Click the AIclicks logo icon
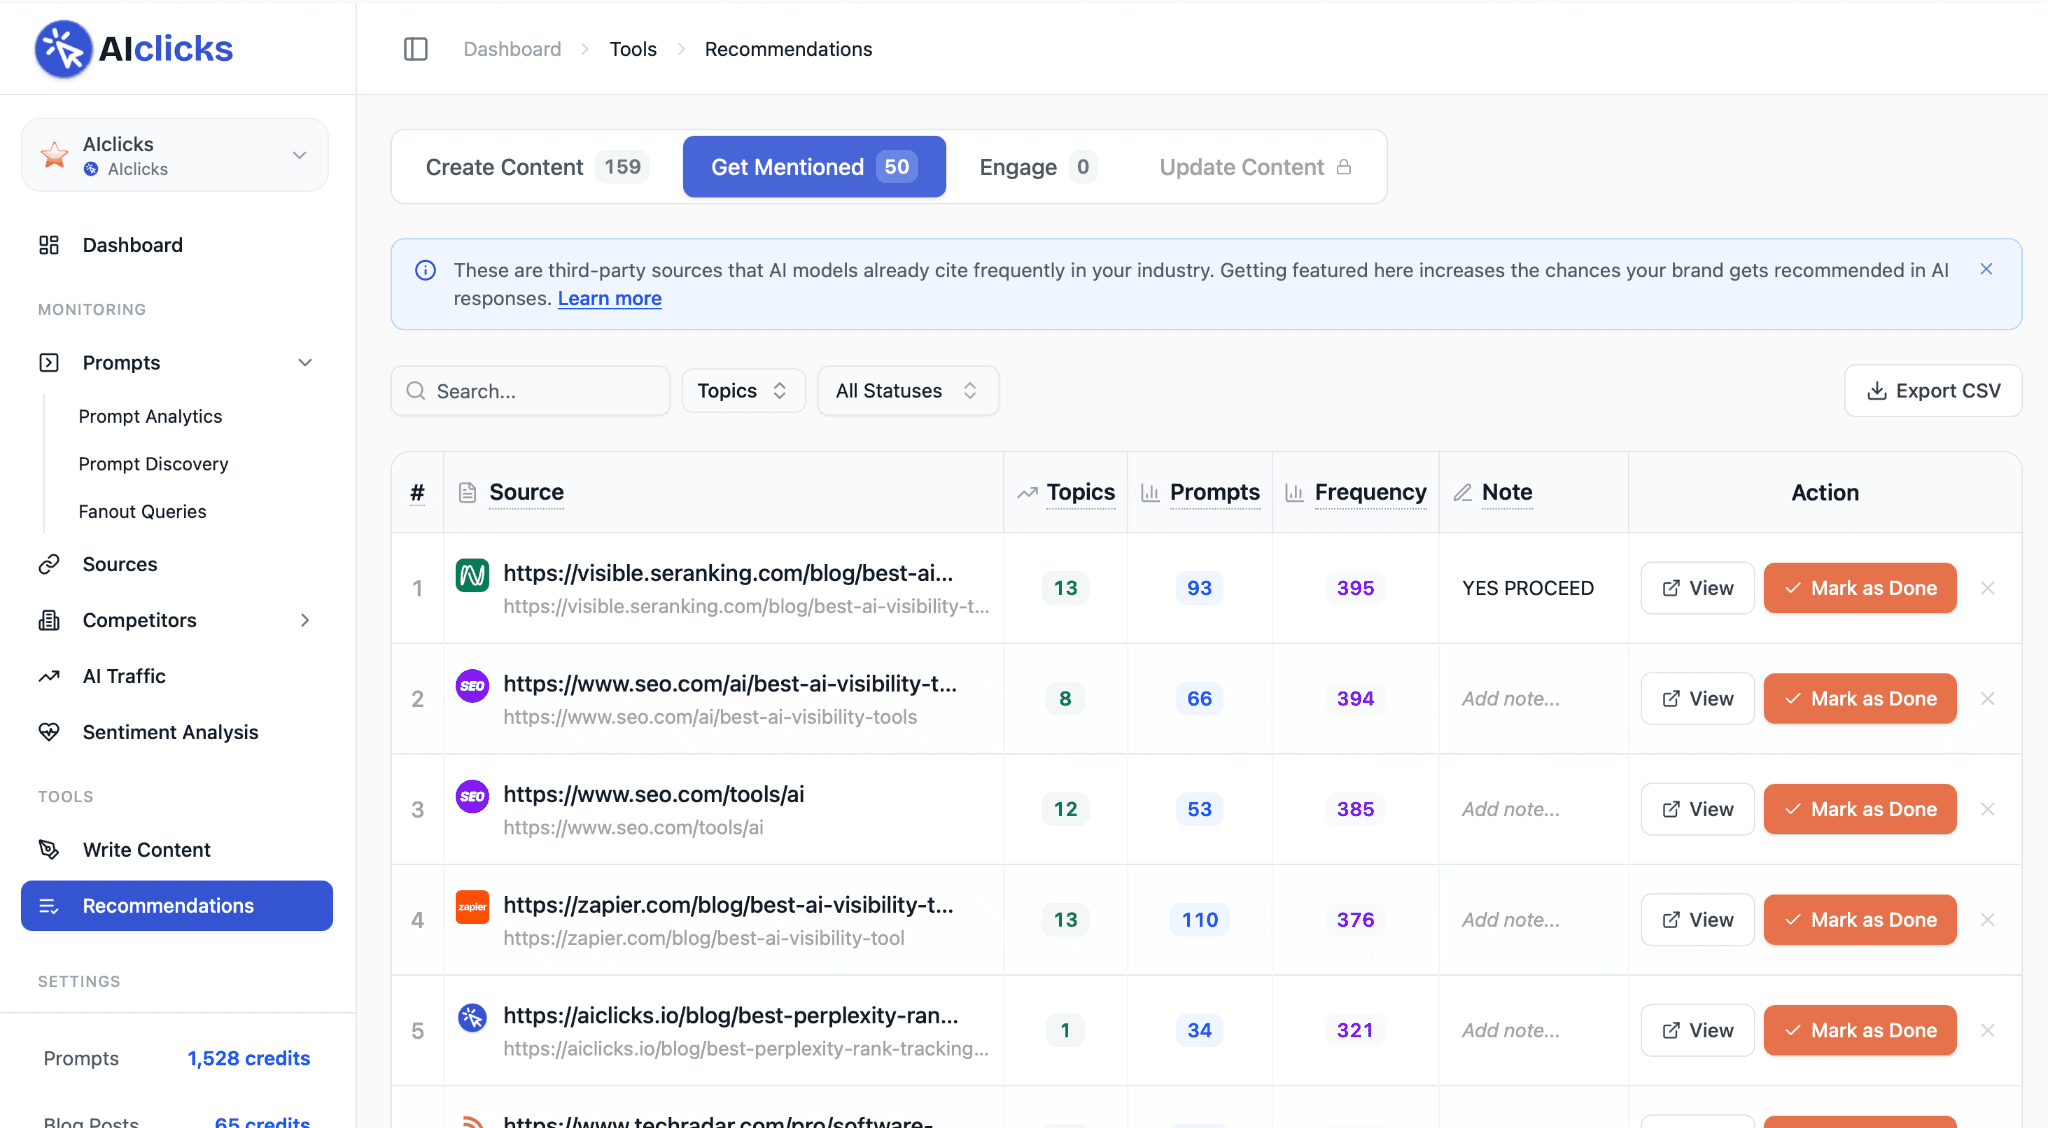The image size is (2048, 1128). [63, 49]
